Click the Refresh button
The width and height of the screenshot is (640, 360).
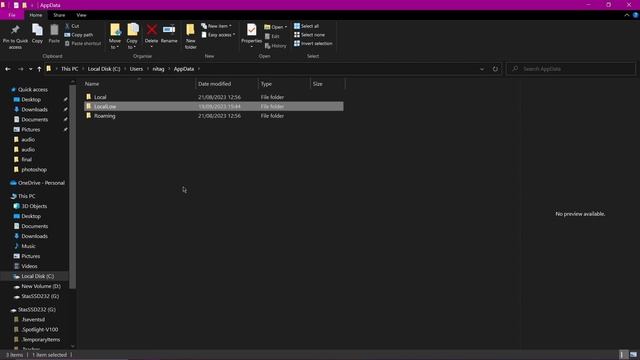pyautogui.click(x=495, y=69)
